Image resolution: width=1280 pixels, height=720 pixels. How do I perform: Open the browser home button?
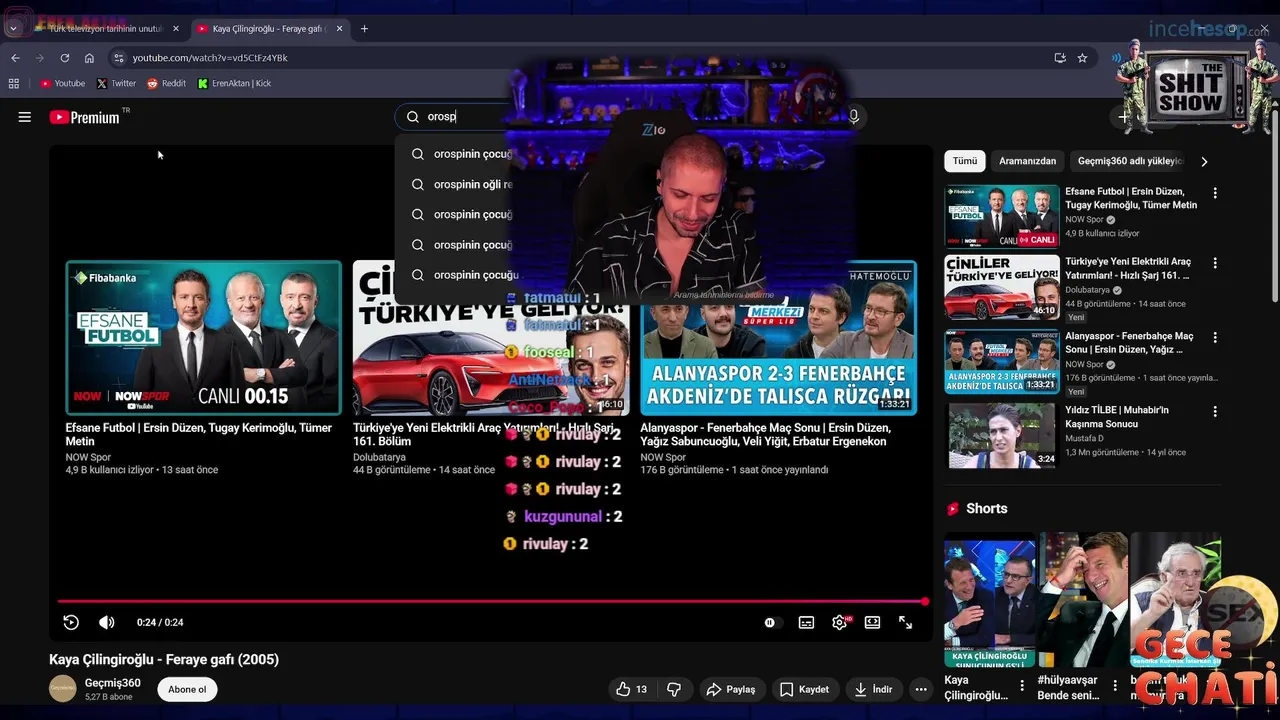(x=89, y=58)
